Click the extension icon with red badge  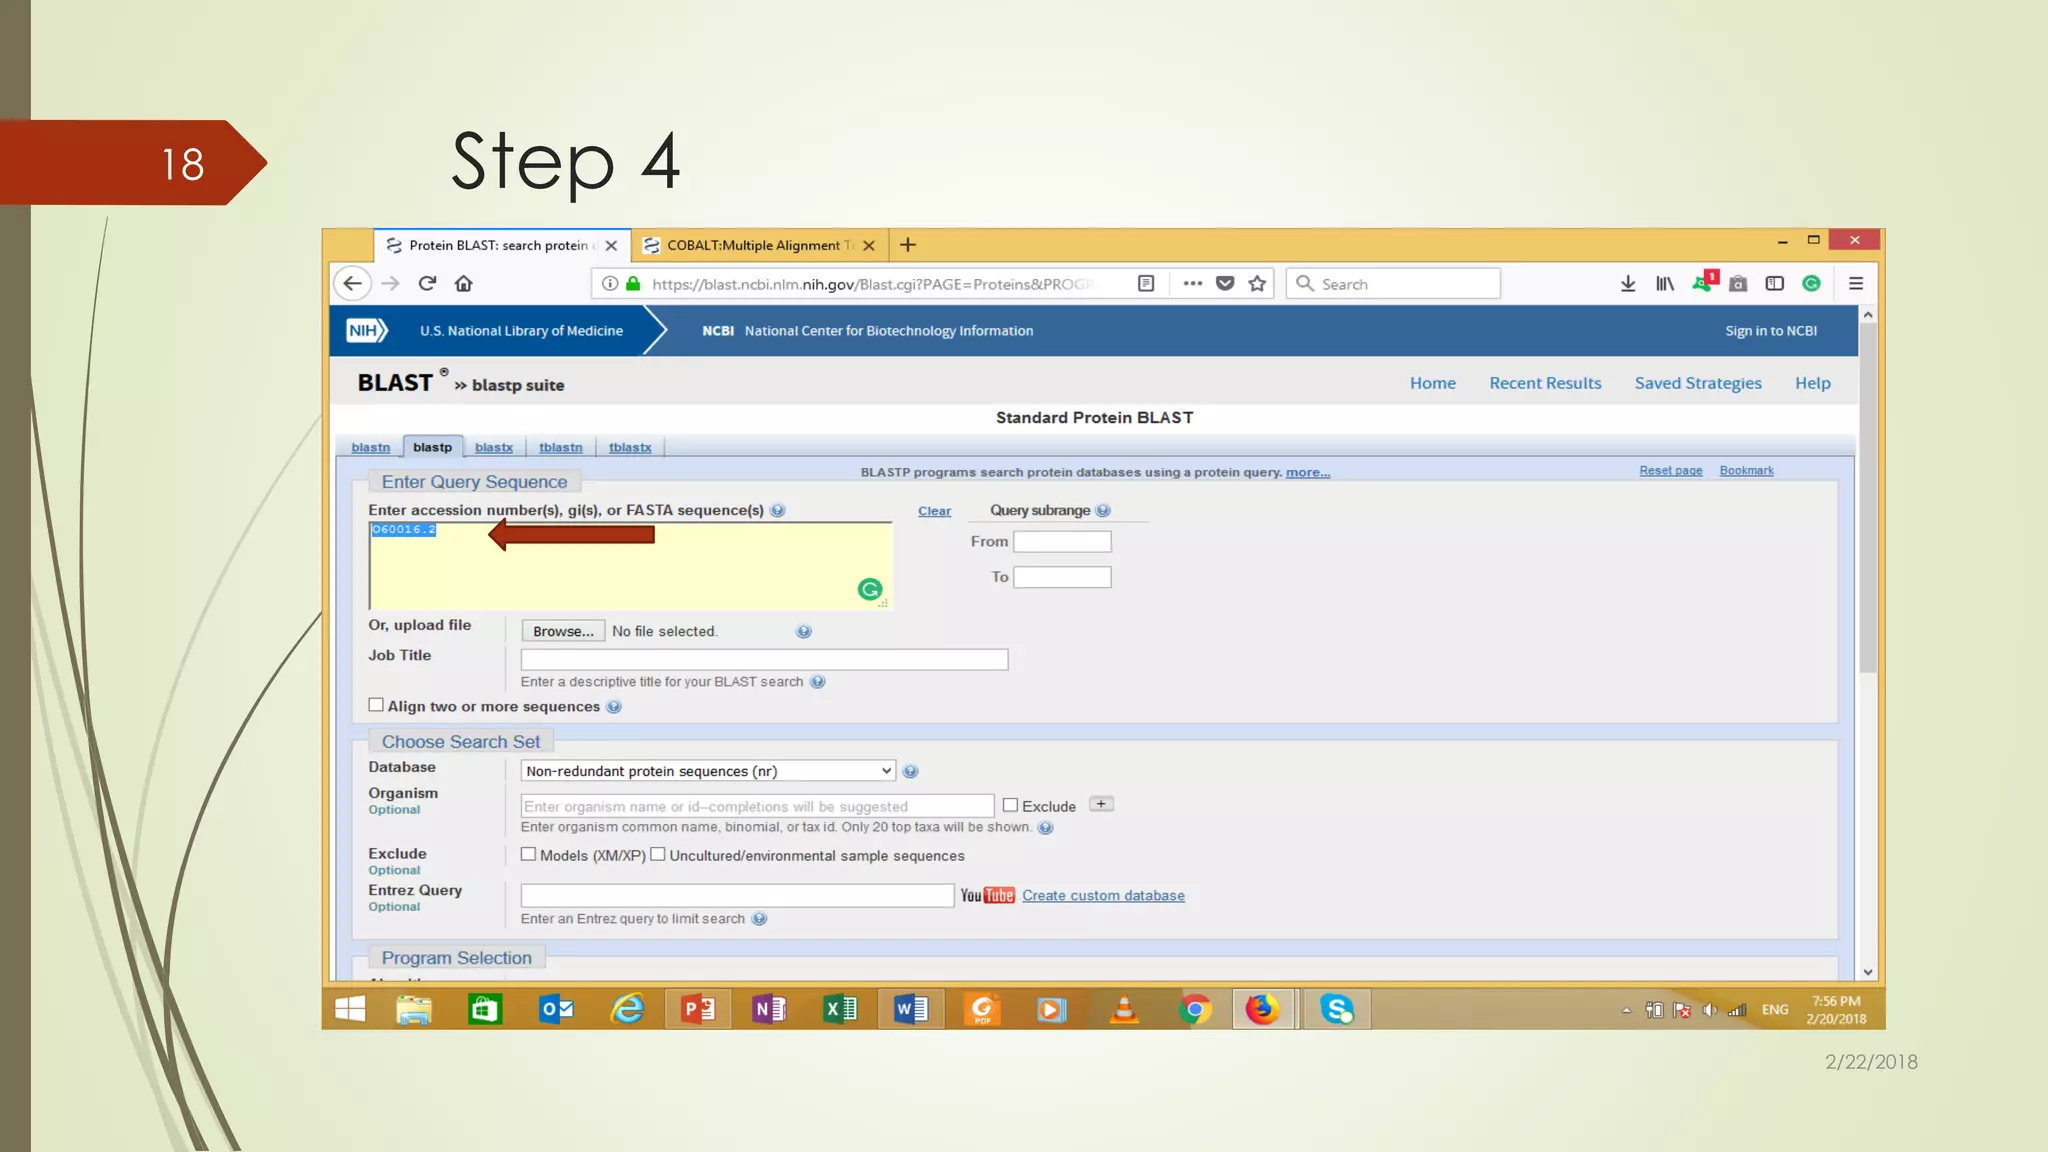[x=1704, y=282]
